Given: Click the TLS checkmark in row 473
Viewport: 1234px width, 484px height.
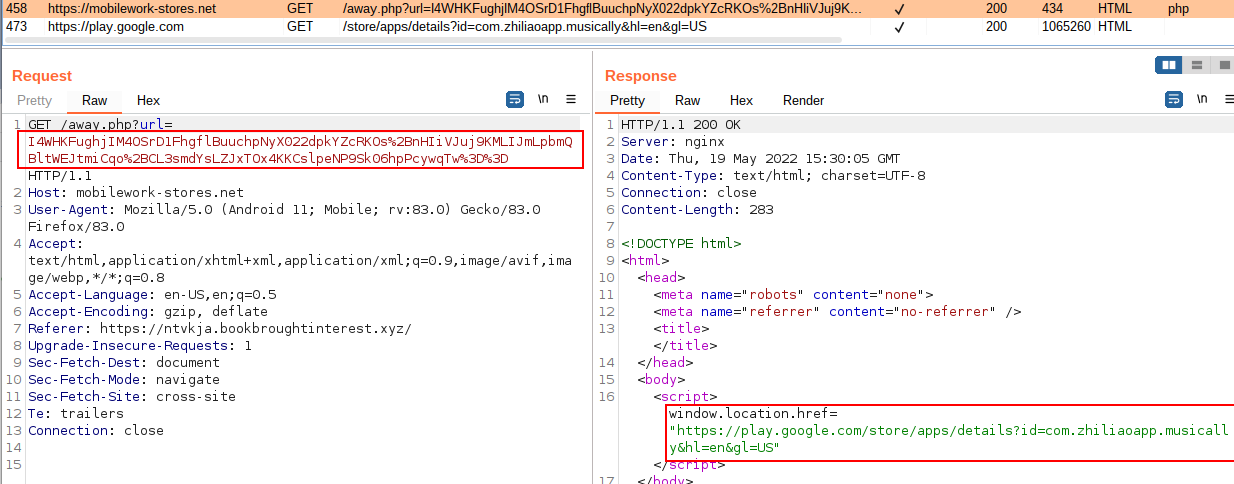Looking at the screenshot, I should pos(900,27).
